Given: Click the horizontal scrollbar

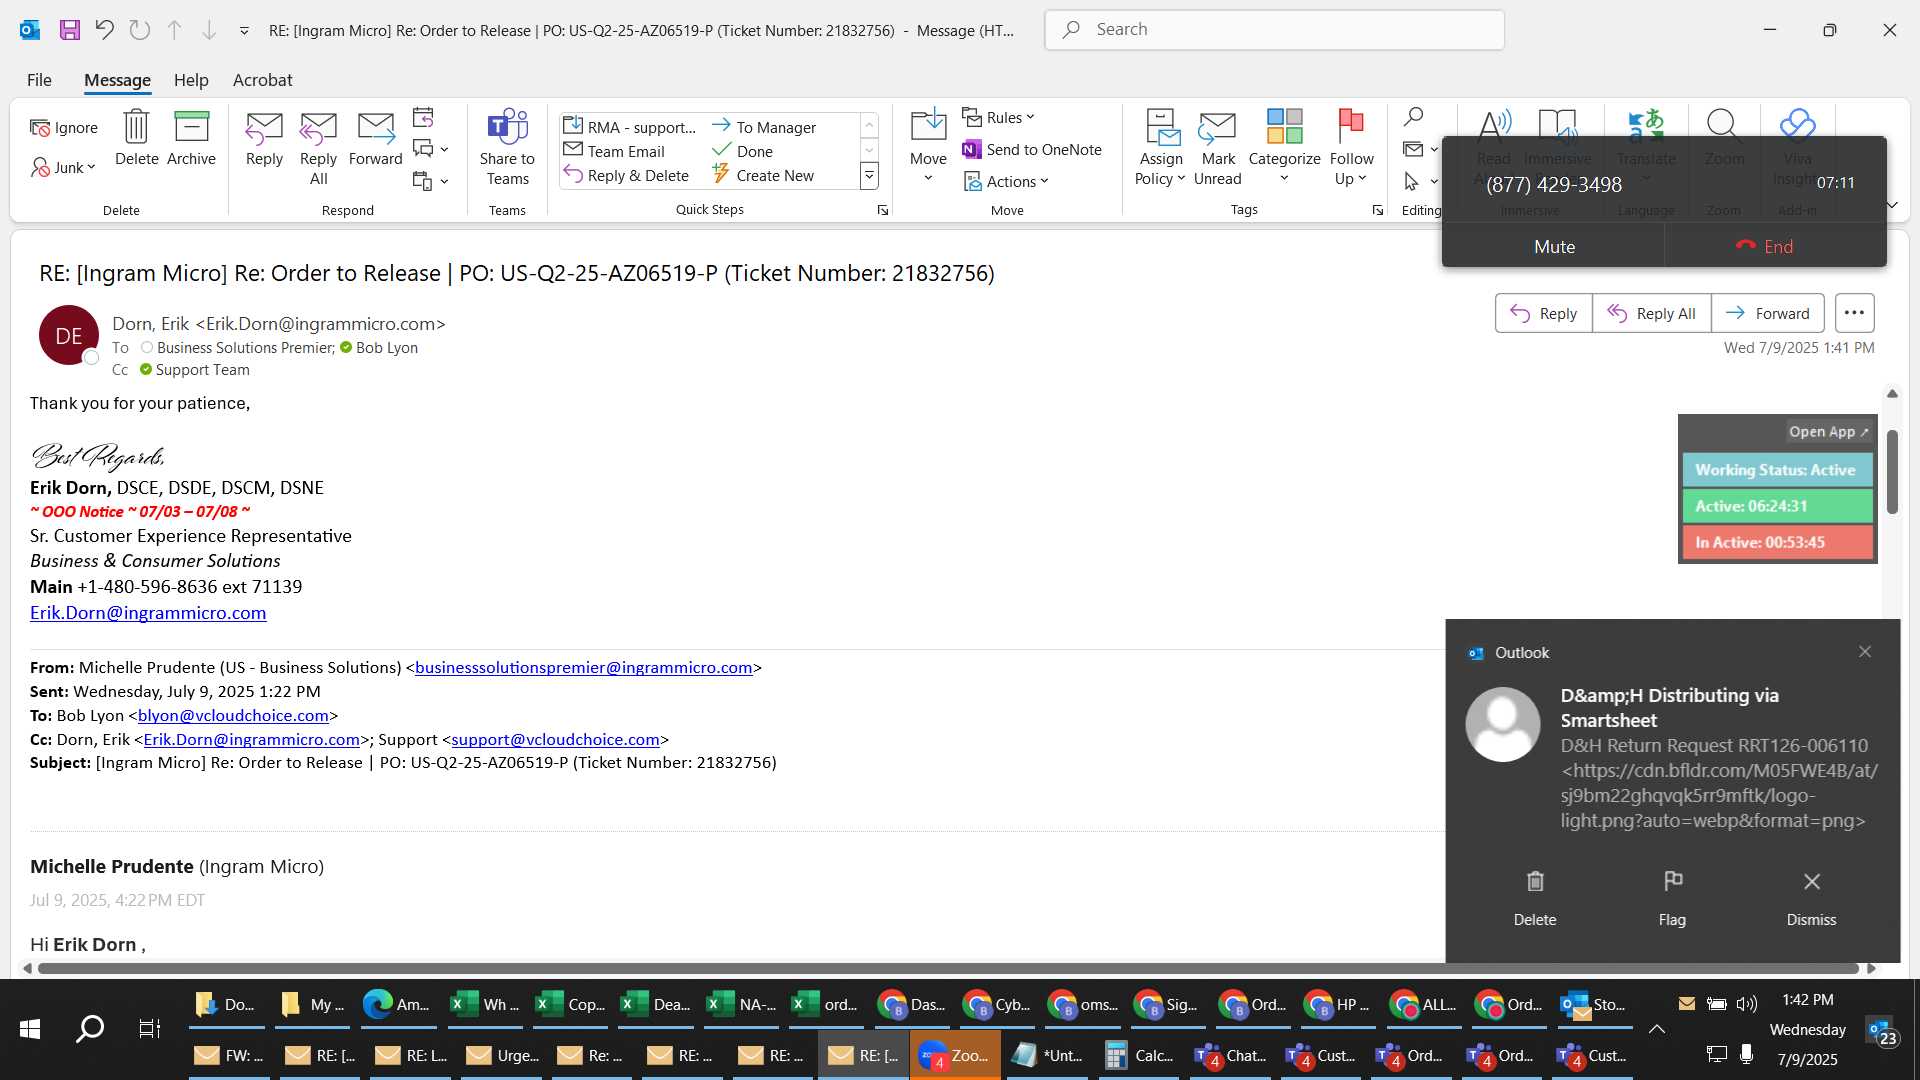Looking at the screenshot, I should (x=948, y=968).
